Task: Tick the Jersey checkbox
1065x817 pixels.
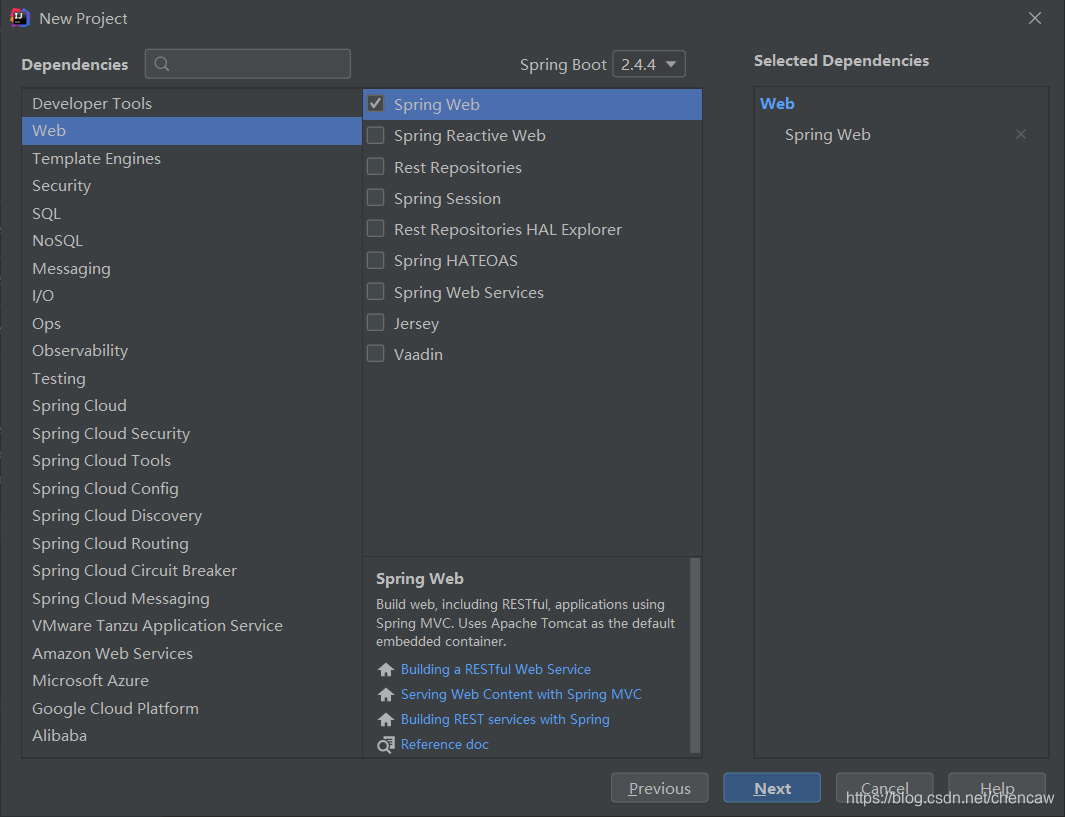Action: click(376, 323)
